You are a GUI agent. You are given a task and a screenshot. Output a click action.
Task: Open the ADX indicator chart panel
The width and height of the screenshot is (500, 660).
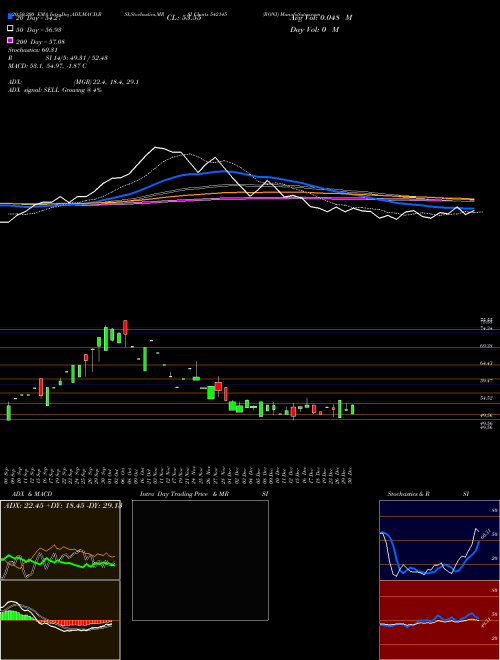60,540
